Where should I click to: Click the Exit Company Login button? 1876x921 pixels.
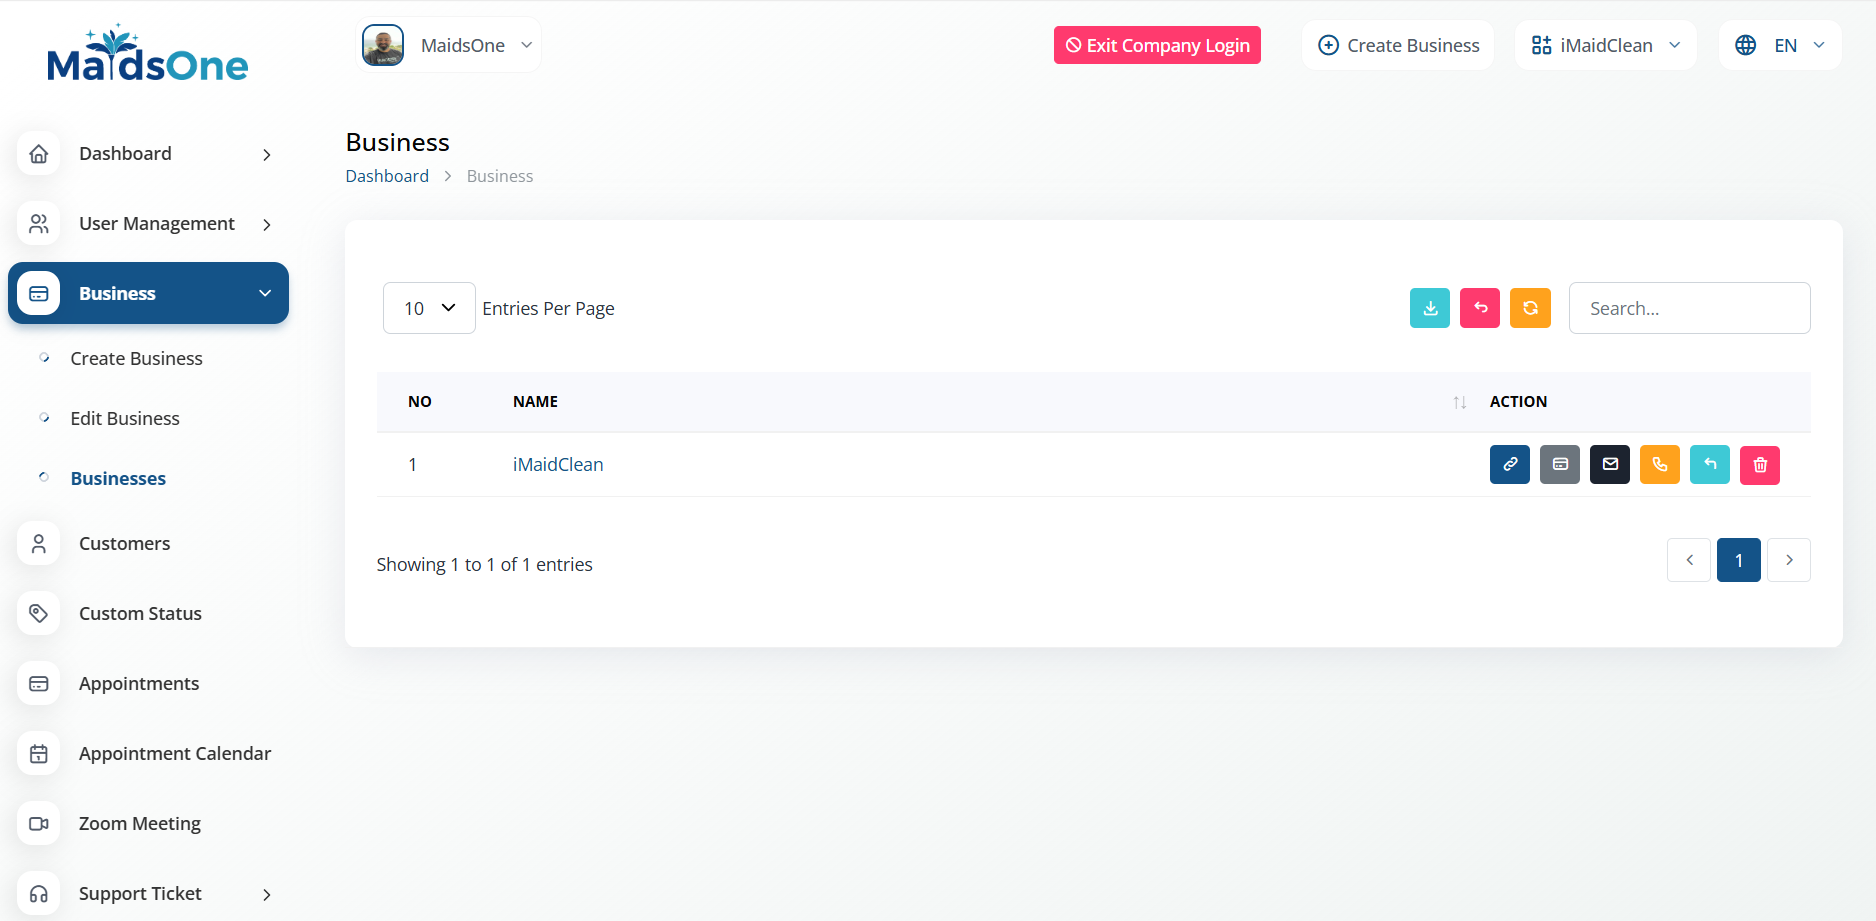tap(1157, 45)
